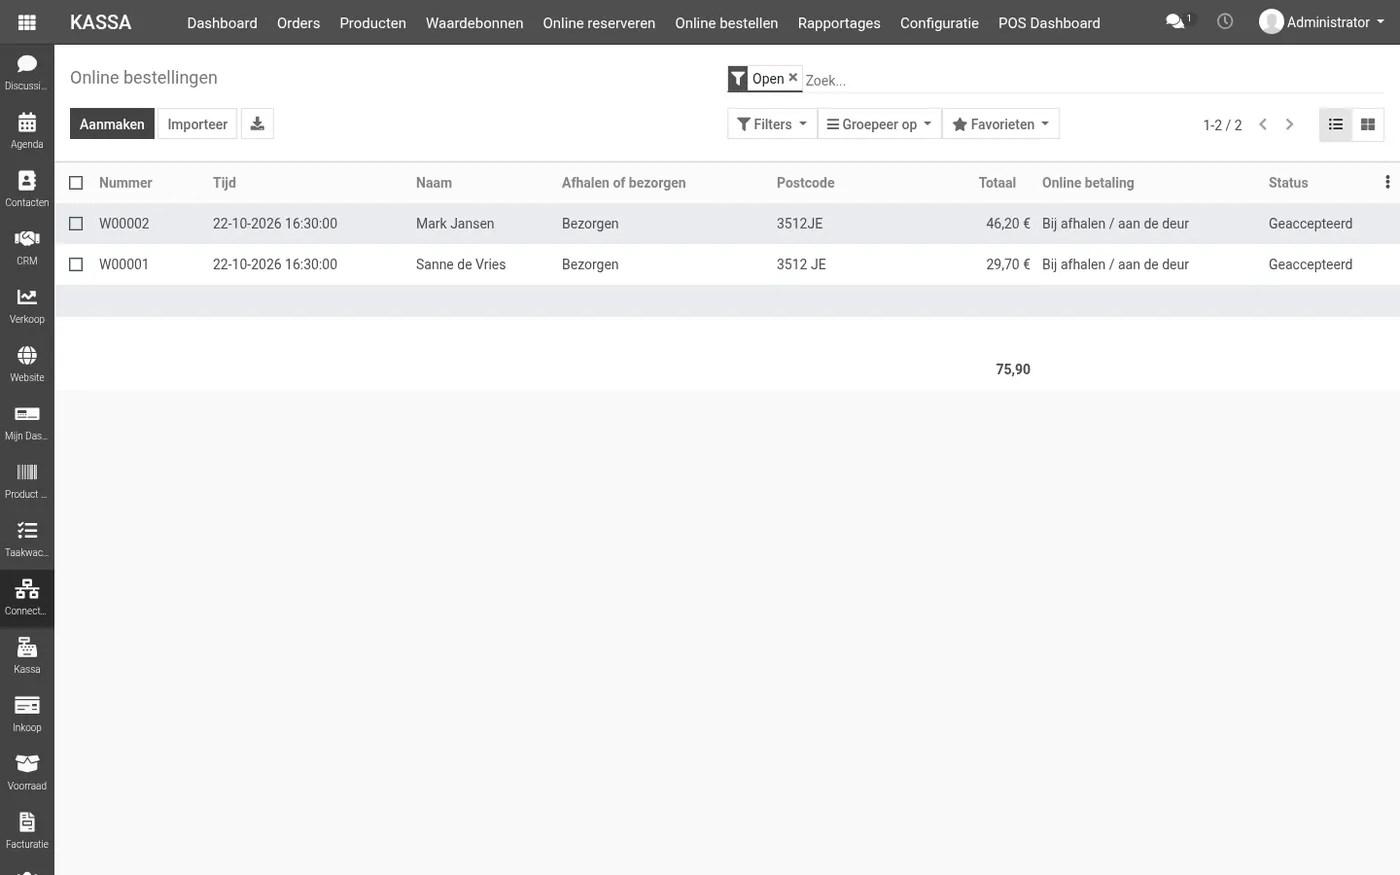The height and width of the screenshot is (875, 1400).
Task: Open the Orders menu
Action: 298,22
